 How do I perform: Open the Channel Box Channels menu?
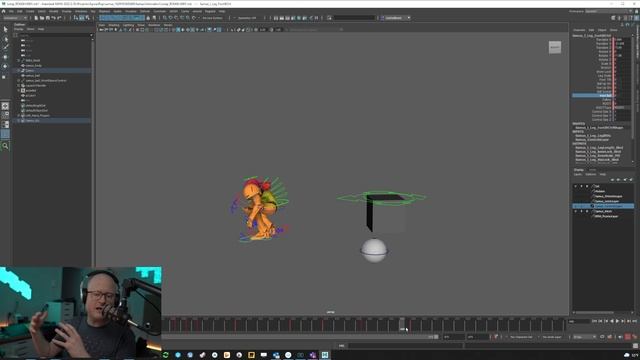pyautogui.click(x=579, y=30)
